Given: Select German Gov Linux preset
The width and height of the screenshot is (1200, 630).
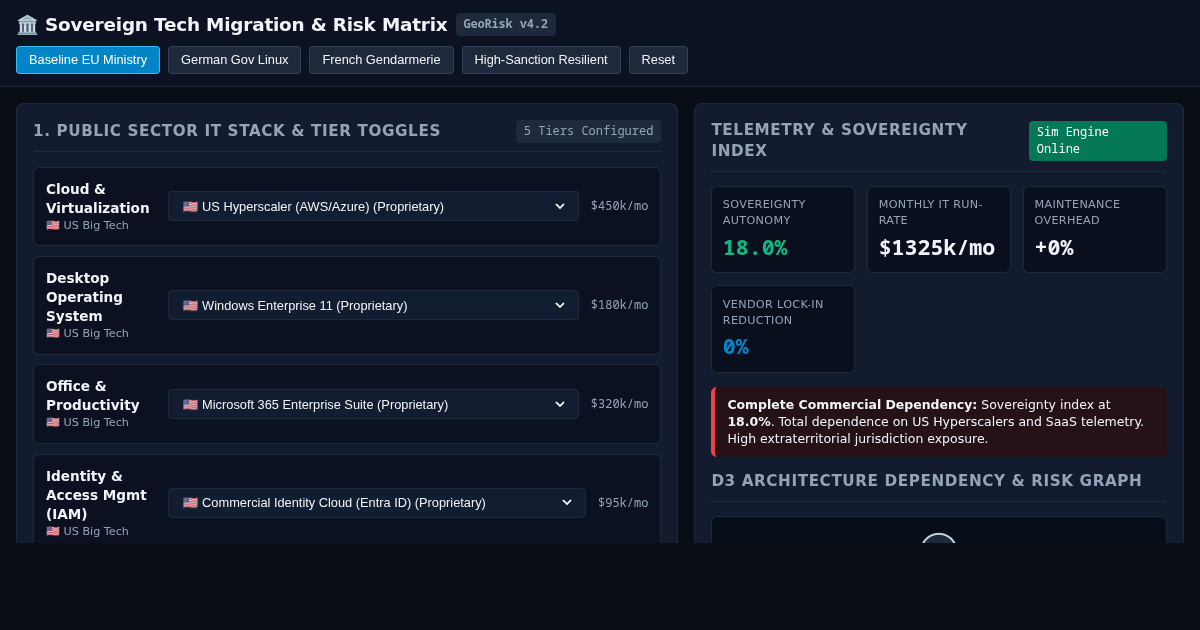Looking at the screenshot, I should pyautogui.click(x=234, y=60).
